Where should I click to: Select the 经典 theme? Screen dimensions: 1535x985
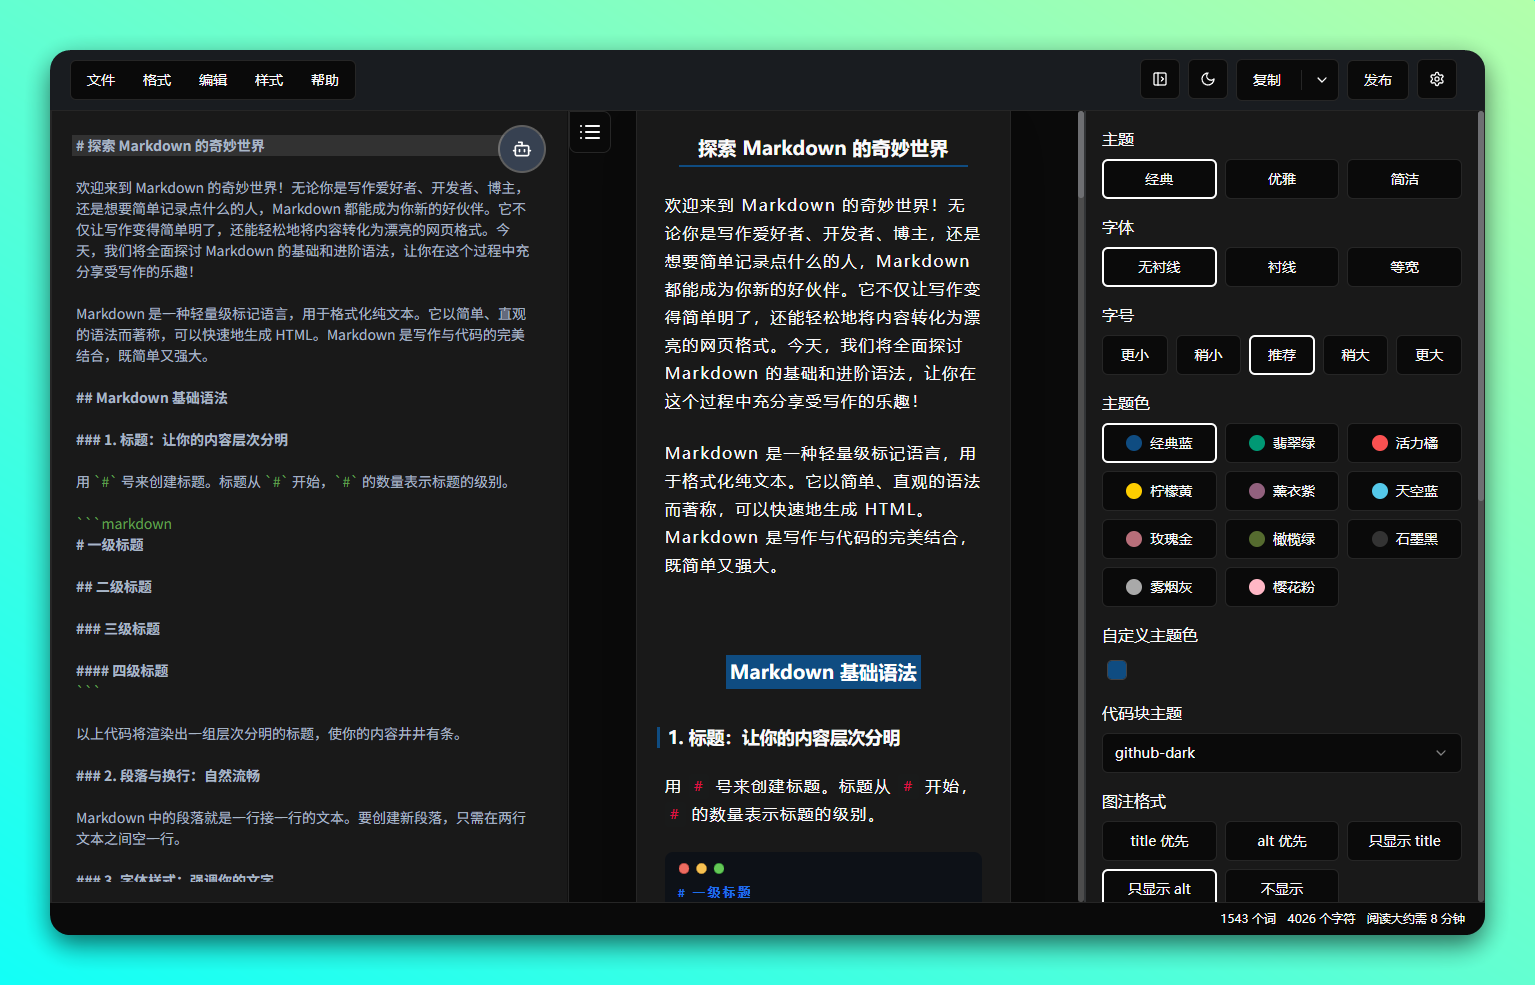point(1159,179)
